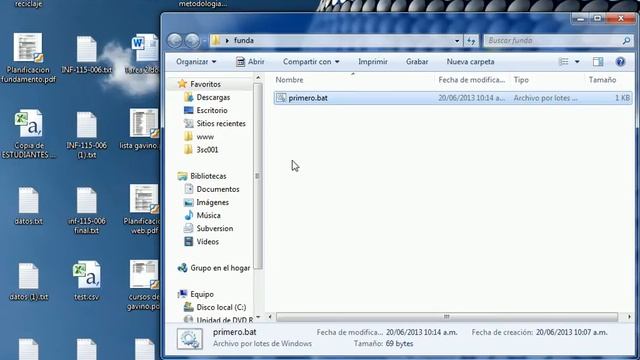
Task: Click Imprimir in the toolbar
Action: [x=373, y=62]
